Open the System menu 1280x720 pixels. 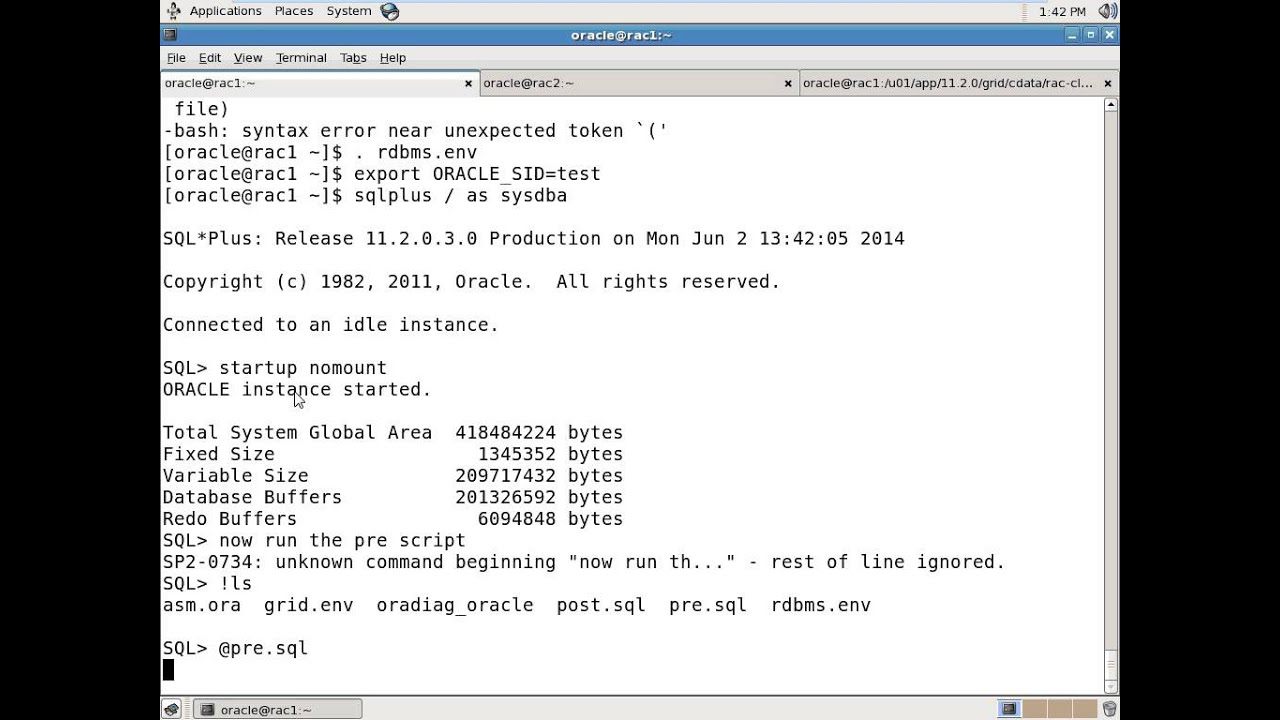click(x=349, y=11)
